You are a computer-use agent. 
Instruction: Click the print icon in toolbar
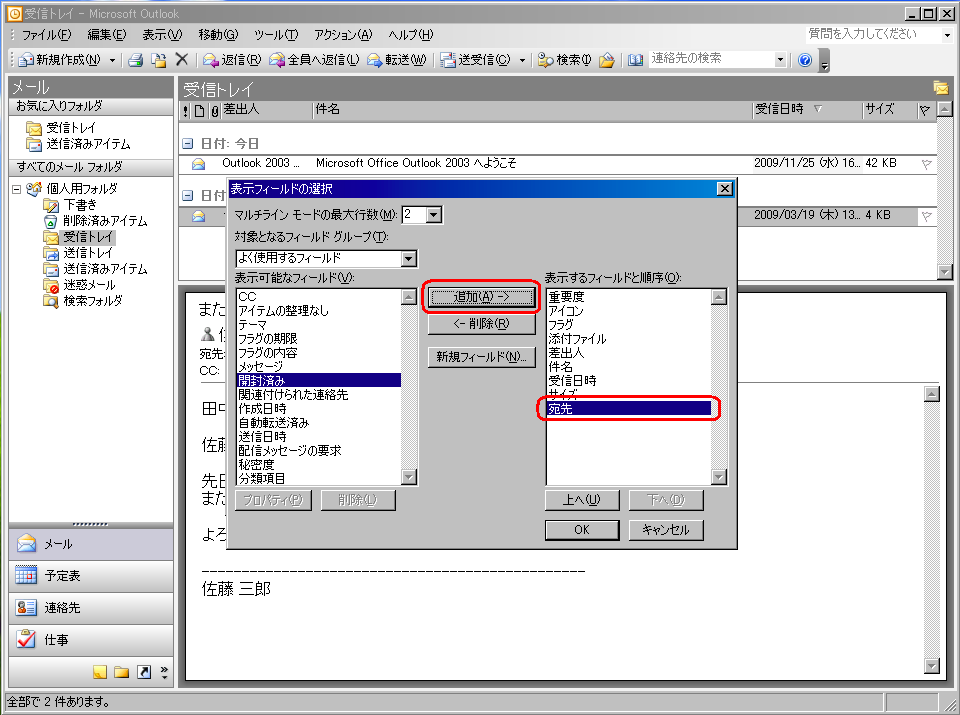[x=135, y=60]
